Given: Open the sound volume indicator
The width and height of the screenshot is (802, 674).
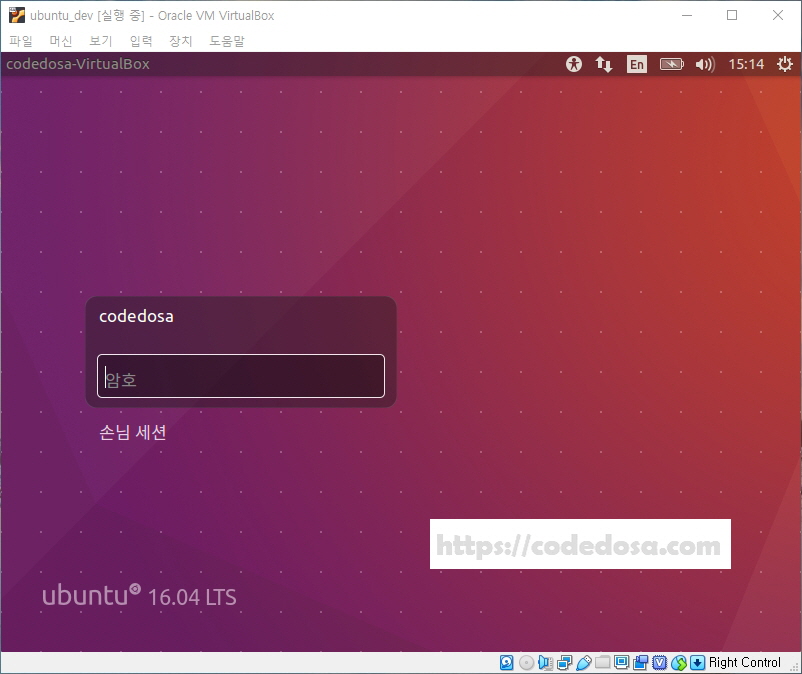Looking at the screenshot, I should coord(705,64).
